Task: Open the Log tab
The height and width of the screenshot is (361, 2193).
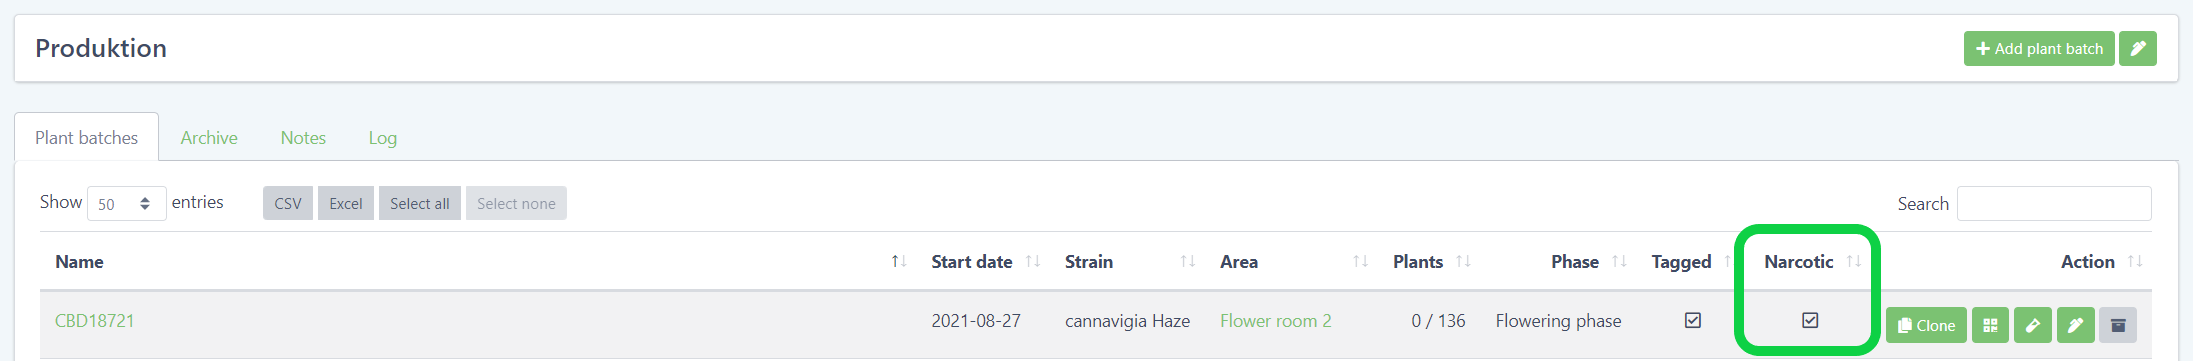Action: pyautogui.click(x=383, y=138)
